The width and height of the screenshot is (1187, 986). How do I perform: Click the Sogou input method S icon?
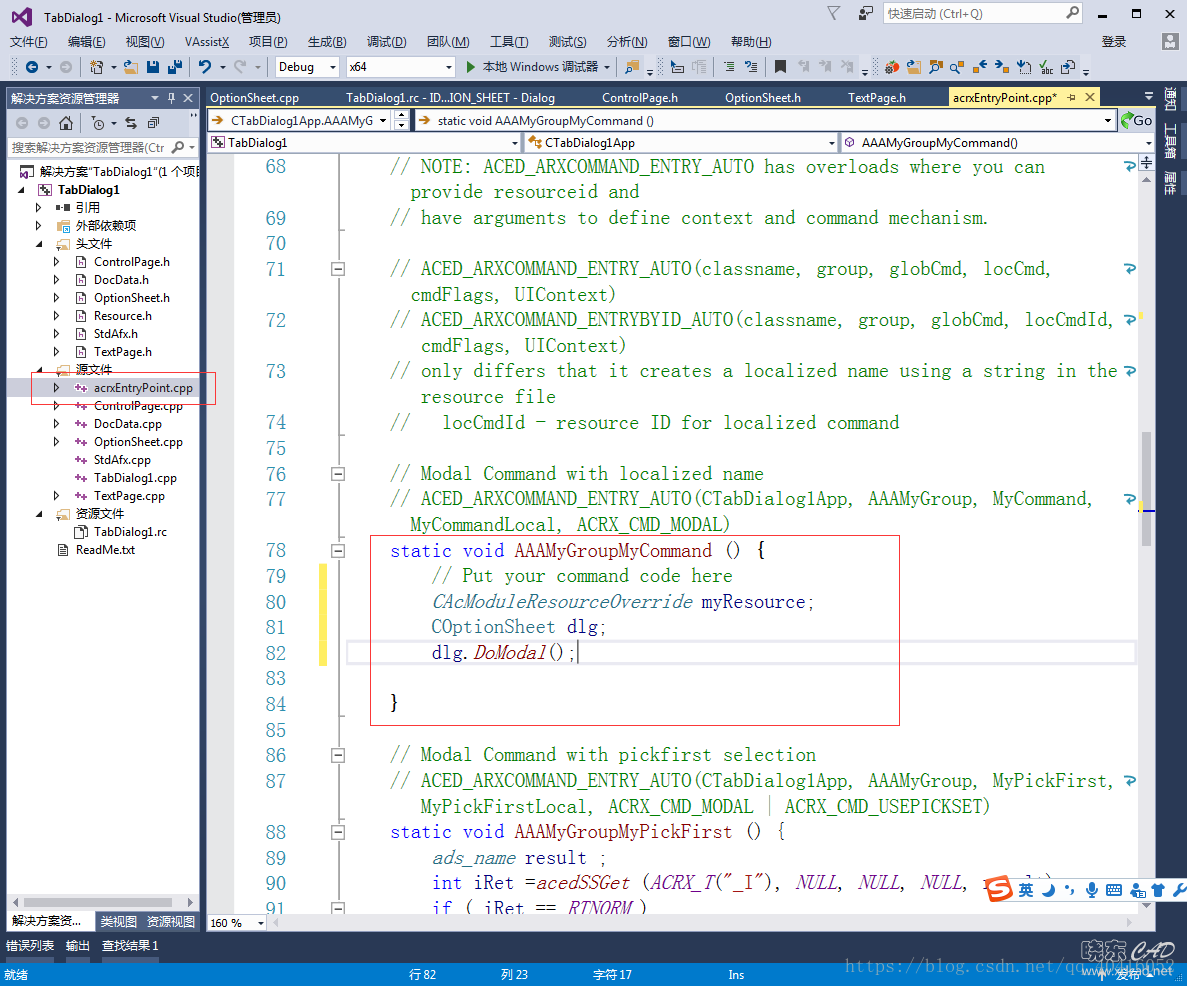pyautogui.click(x=999, y=888)
